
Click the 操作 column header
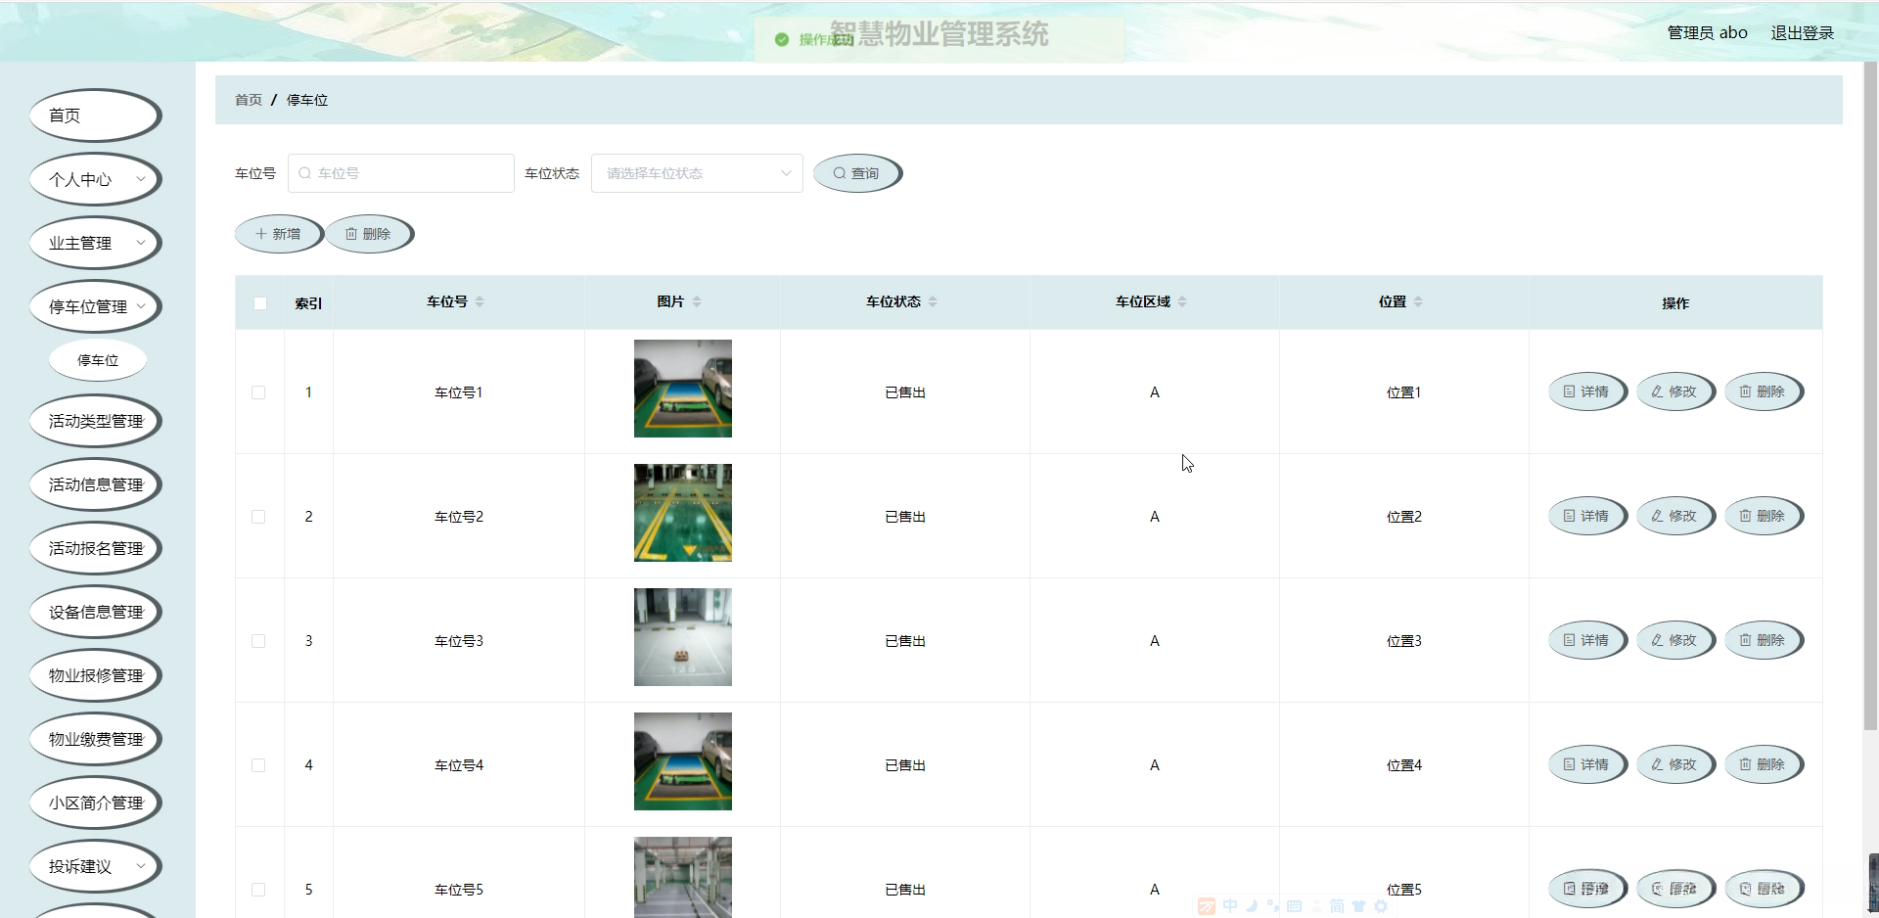point(1676,303)
